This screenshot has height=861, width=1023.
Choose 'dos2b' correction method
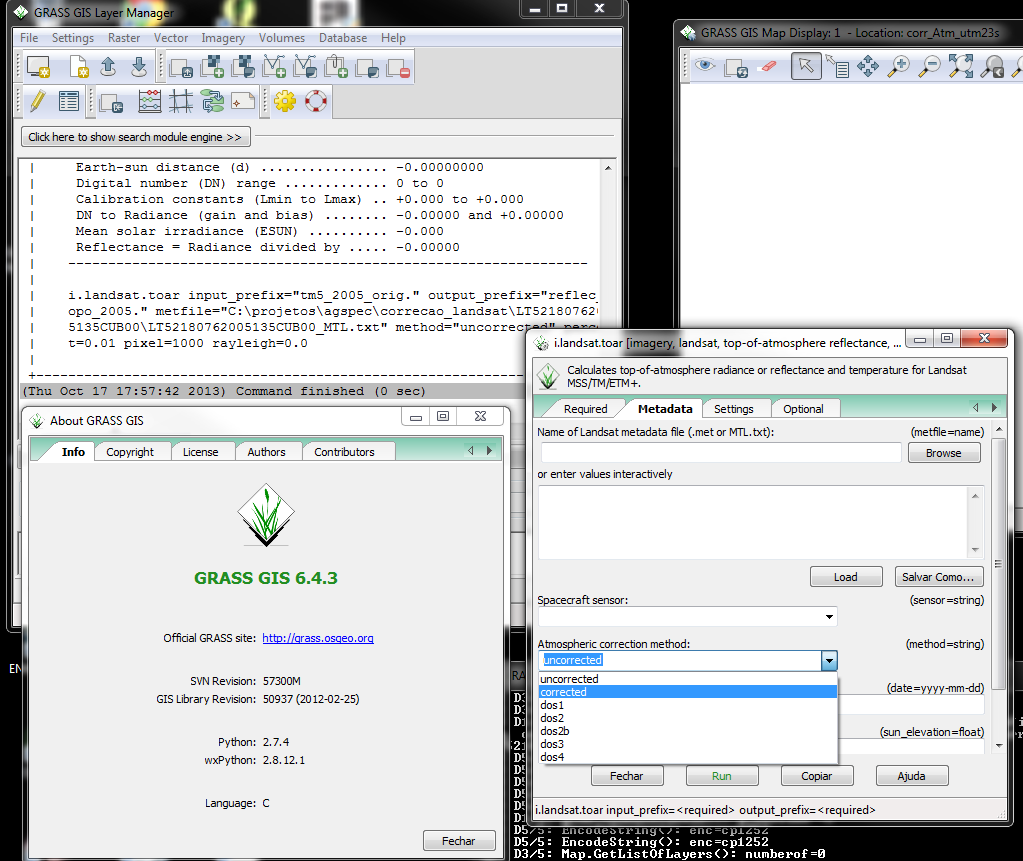688,731
